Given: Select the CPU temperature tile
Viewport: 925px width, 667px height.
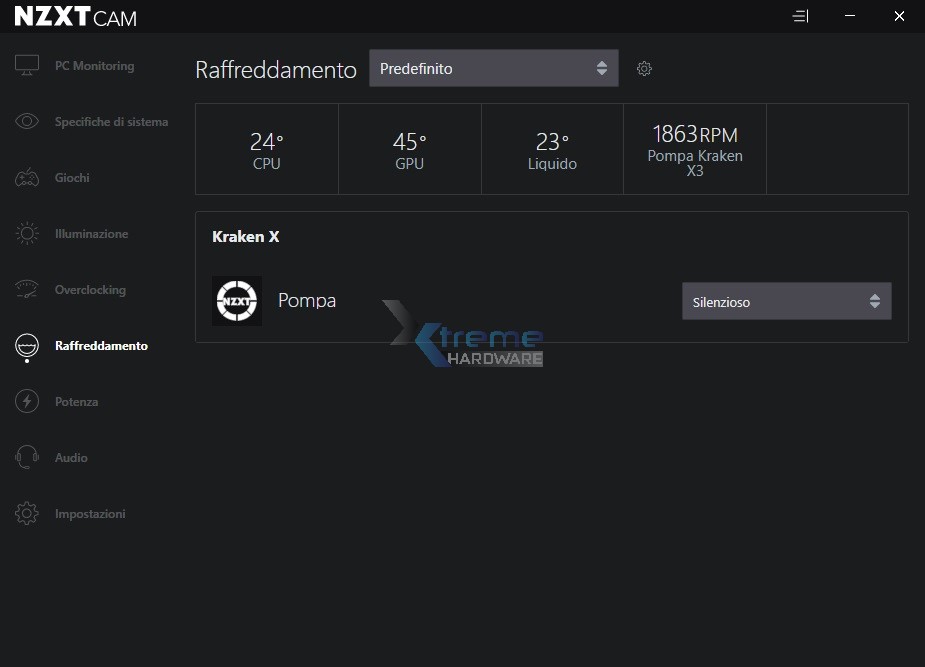Looking at the screenshot, I should point(267,149).
